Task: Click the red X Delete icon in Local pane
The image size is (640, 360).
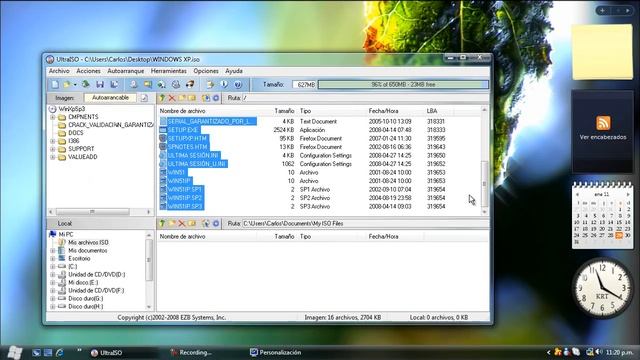Action: pos(182,223)
